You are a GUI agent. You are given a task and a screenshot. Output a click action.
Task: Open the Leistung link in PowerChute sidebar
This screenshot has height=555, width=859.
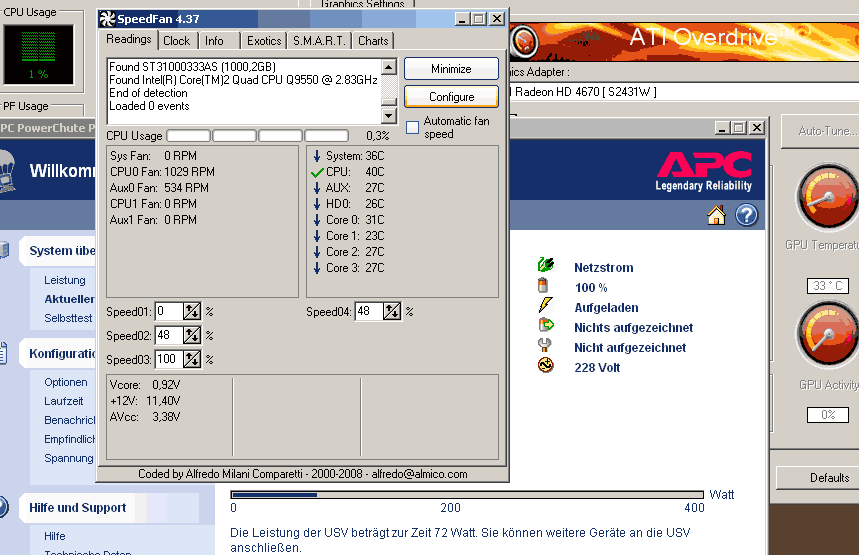point(65,280)
